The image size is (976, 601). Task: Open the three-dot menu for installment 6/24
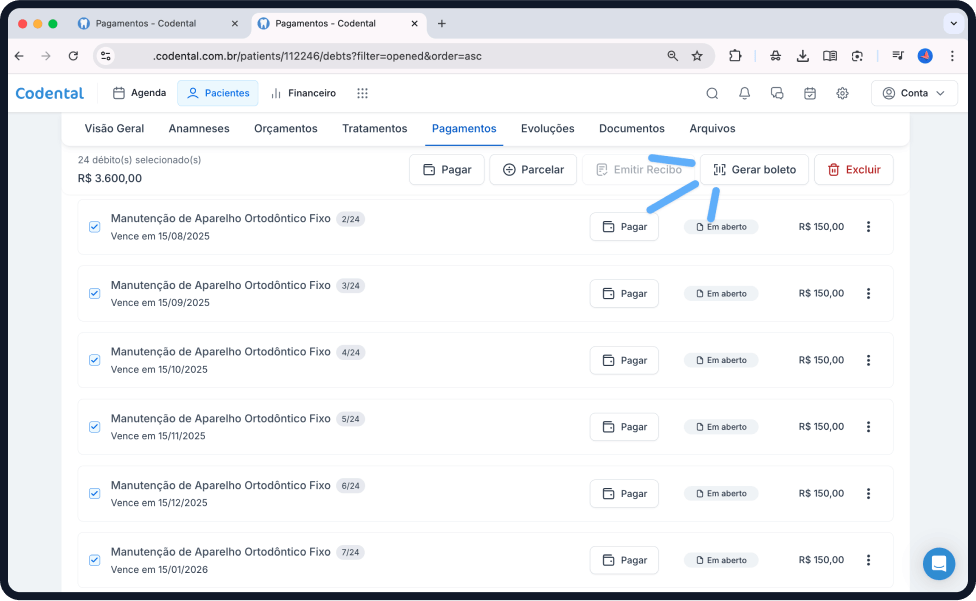(x=868, y=494)
